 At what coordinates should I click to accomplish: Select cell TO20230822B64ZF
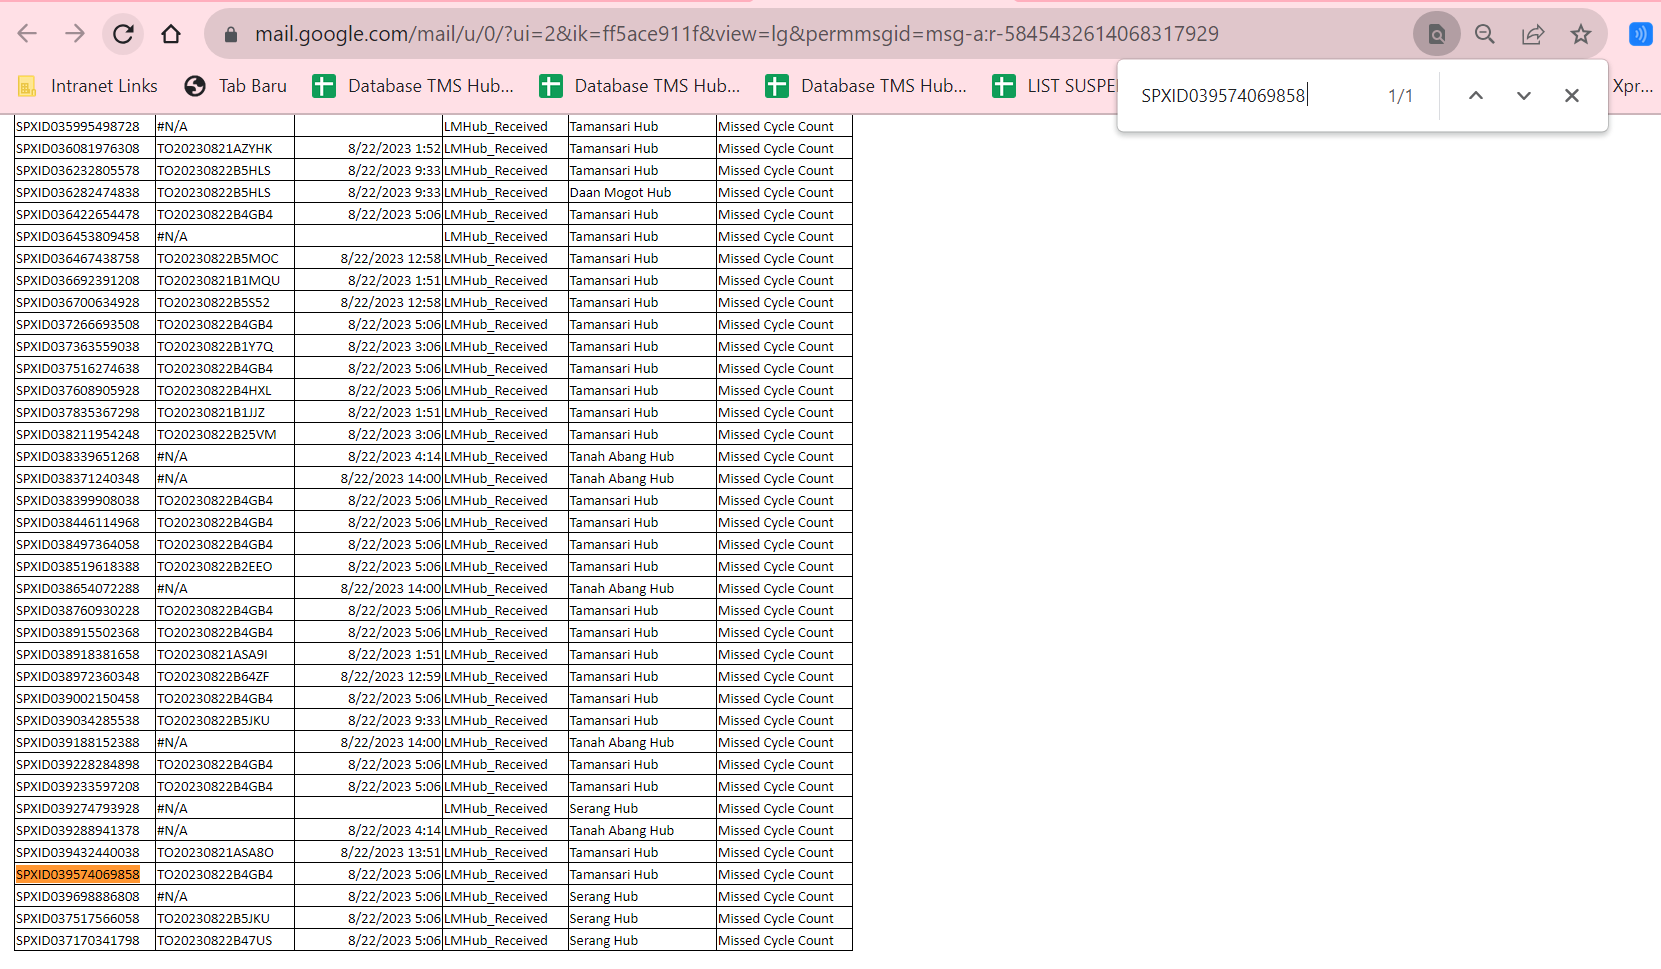225,676
